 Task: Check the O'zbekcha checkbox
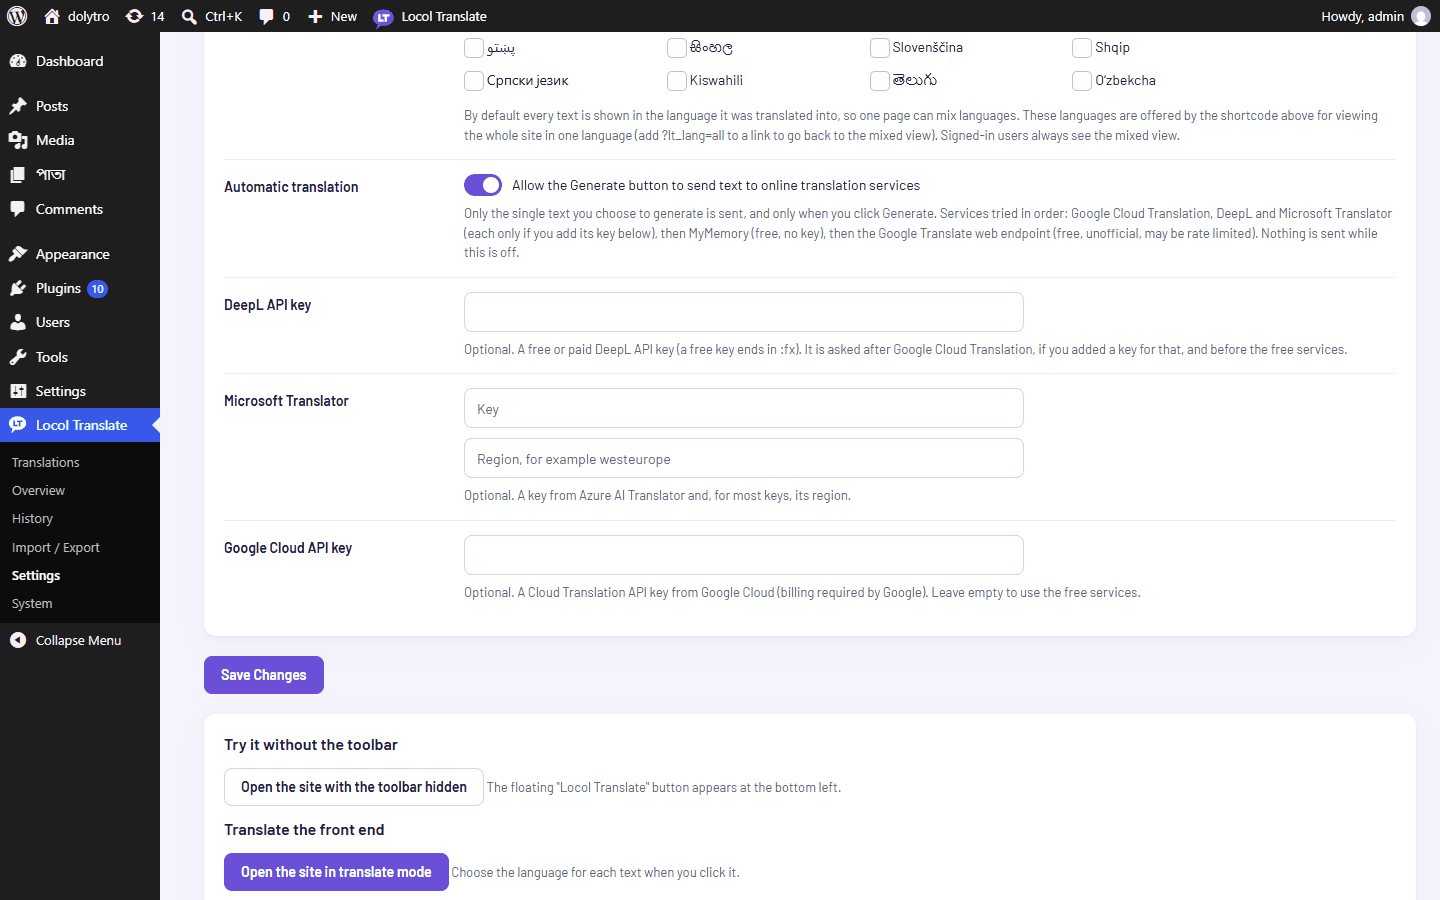tap(1082, 81)
